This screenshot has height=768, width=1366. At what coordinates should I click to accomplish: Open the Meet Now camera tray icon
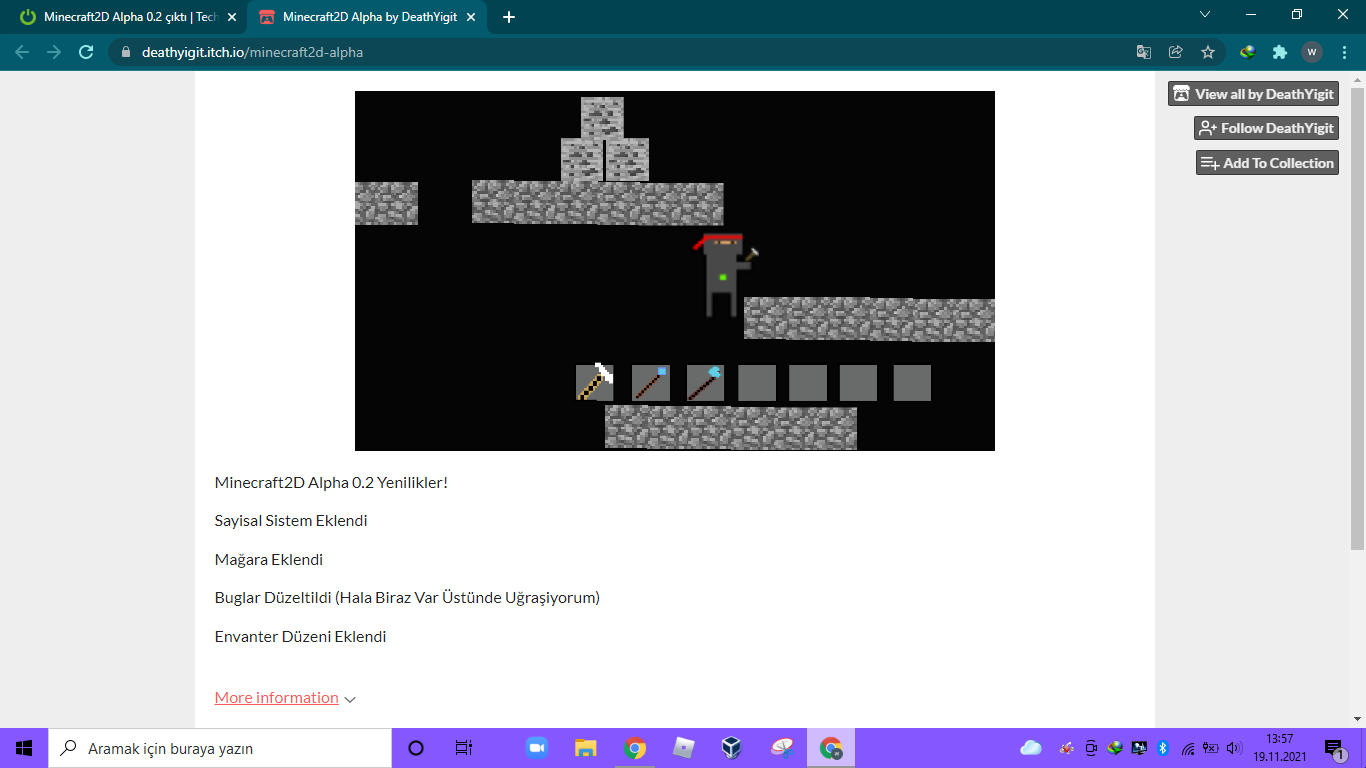coord(1091,748)
